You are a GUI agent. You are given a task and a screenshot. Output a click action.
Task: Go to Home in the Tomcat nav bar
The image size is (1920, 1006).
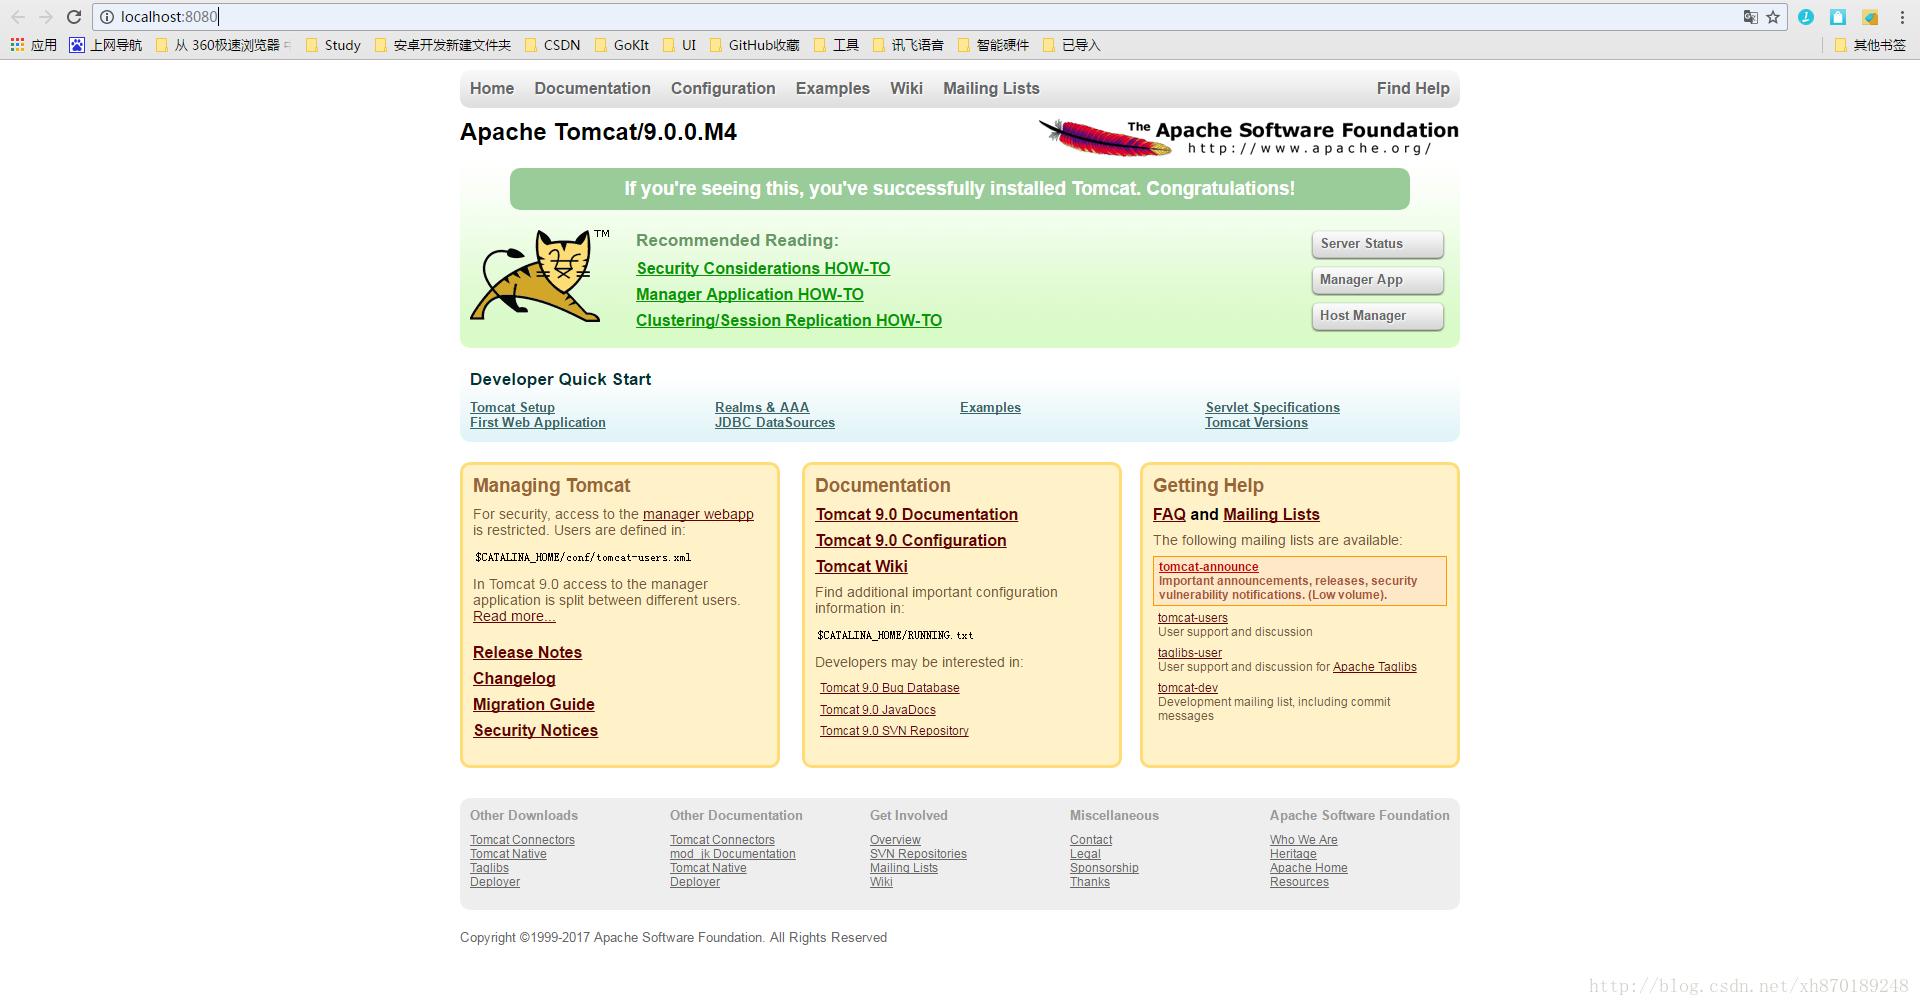(x=492, y=88)
